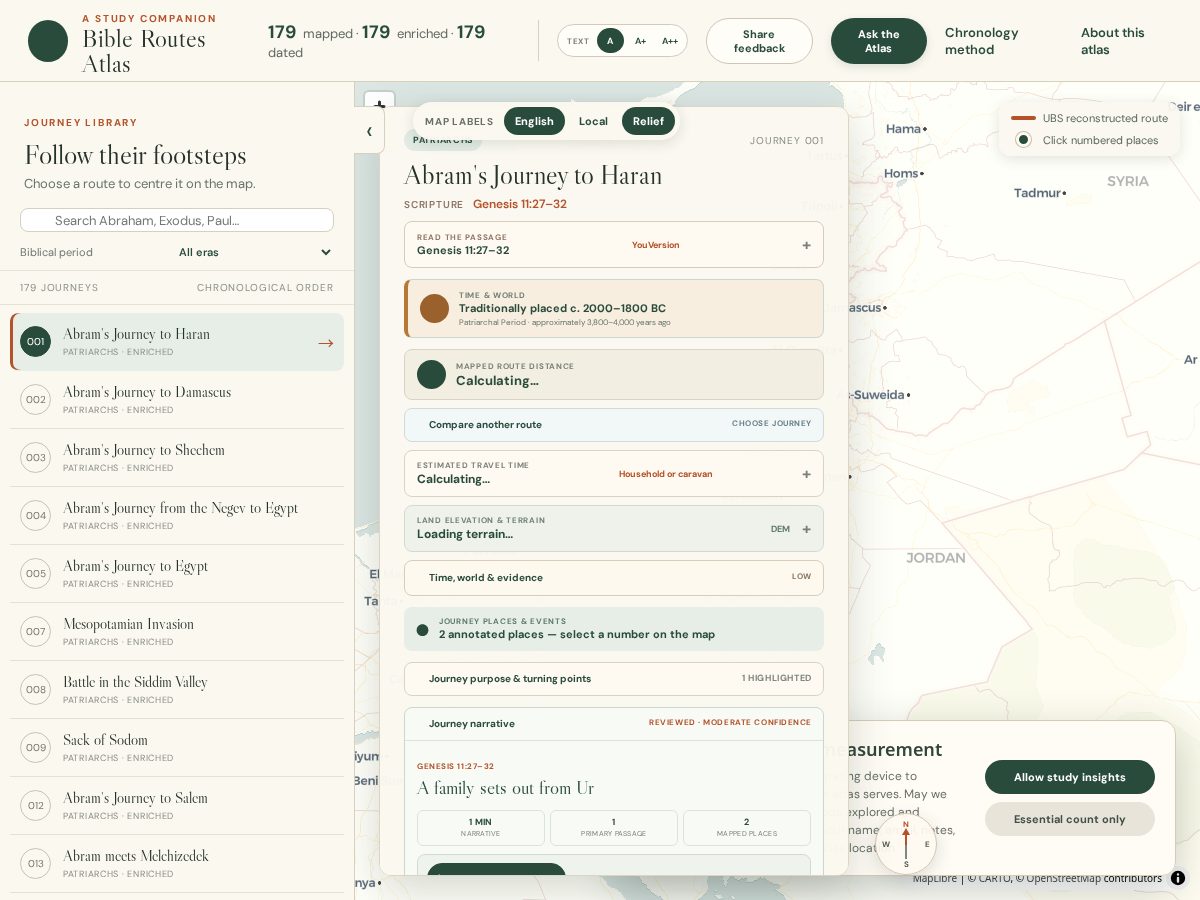
Task: Click the 2 Mapped Places stat box
Action: point(747,828)
